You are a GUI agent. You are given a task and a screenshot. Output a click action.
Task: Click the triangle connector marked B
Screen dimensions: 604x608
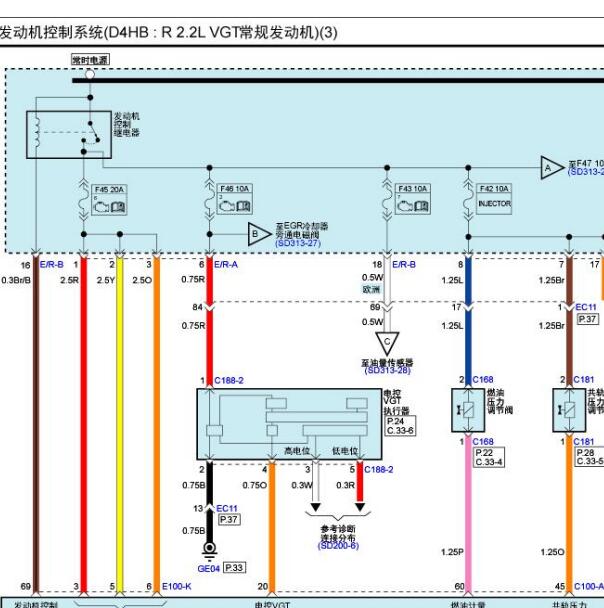259,234
